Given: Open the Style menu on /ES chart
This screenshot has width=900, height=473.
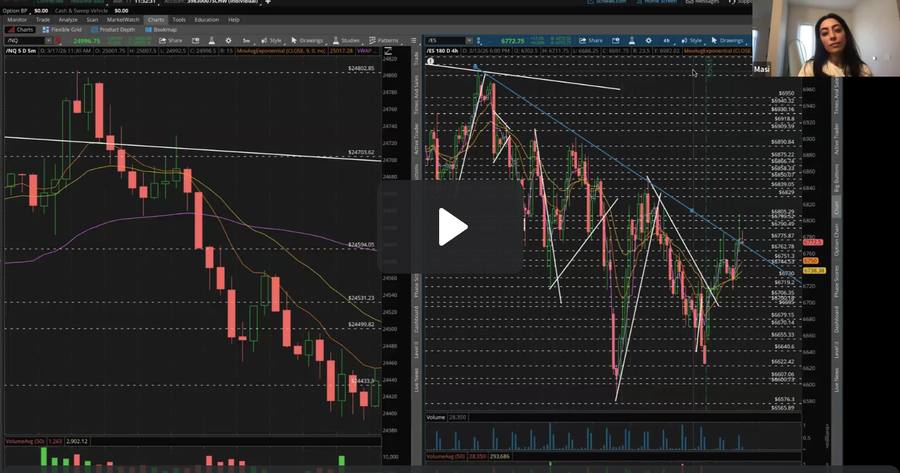Looking at the screenshot, I should pyautogui.click(x=691, y=41).
